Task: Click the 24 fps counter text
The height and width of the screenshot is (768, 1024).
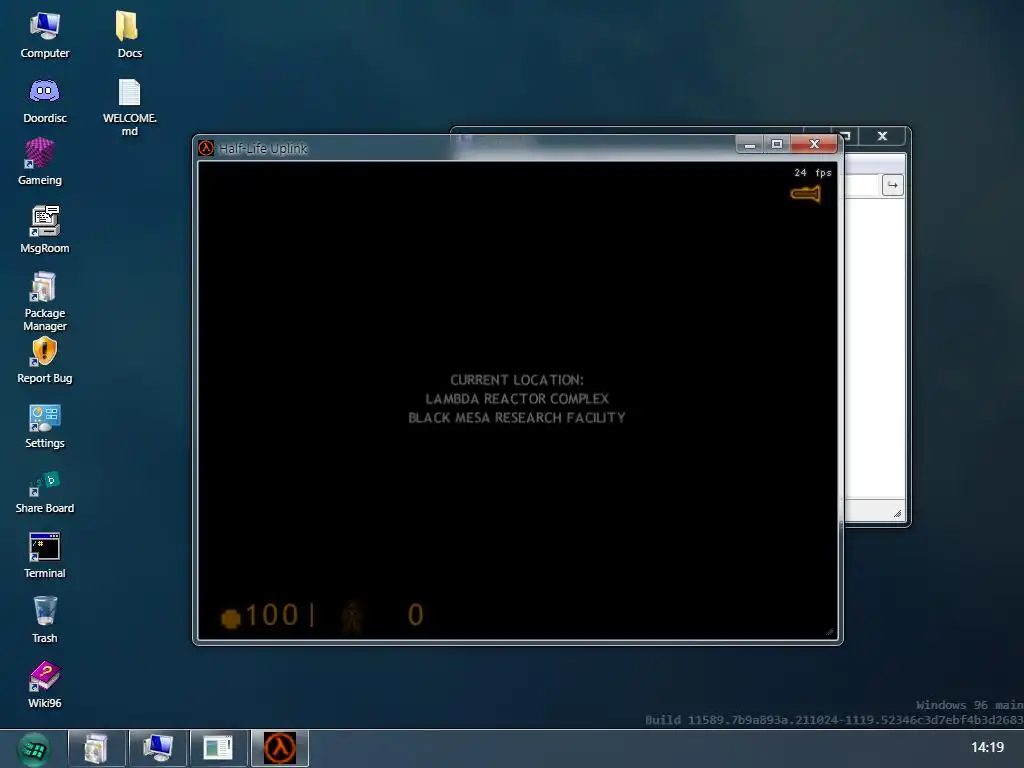Action: pos(812,172)
